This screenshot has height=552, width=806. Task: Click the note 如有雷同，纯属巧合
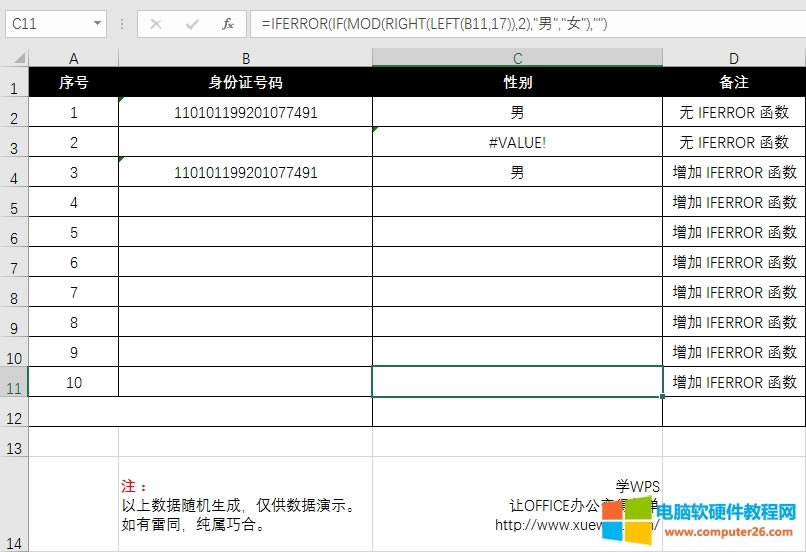pos(193,525)
